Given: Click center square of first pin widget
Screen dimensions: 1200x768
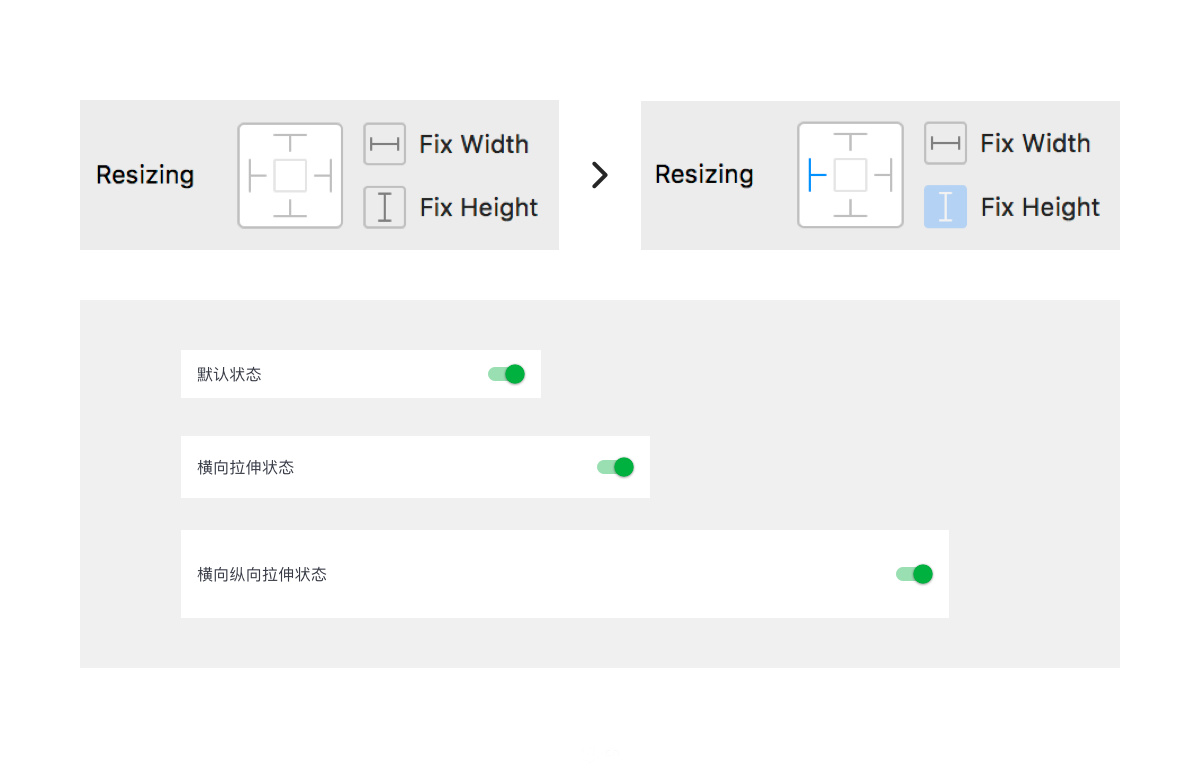Looking at the screenshot, I should tap(290, 176).
